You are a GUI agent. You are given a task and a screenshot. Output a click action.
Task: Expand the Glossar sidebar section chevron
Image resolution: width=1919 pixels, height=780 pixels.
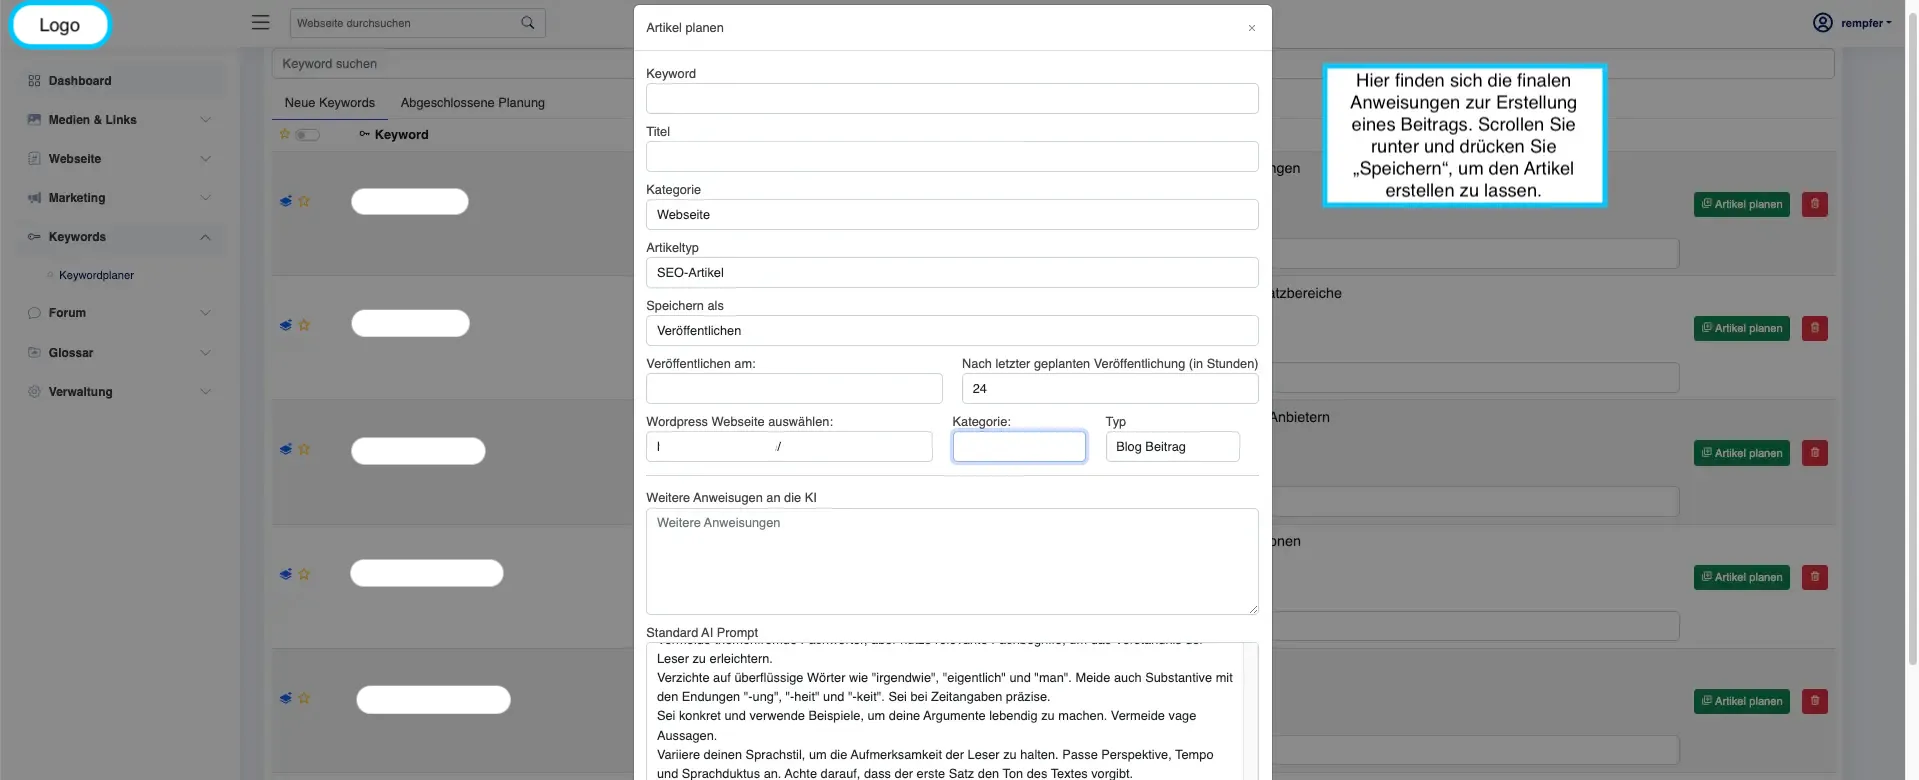tap(205, 353)
